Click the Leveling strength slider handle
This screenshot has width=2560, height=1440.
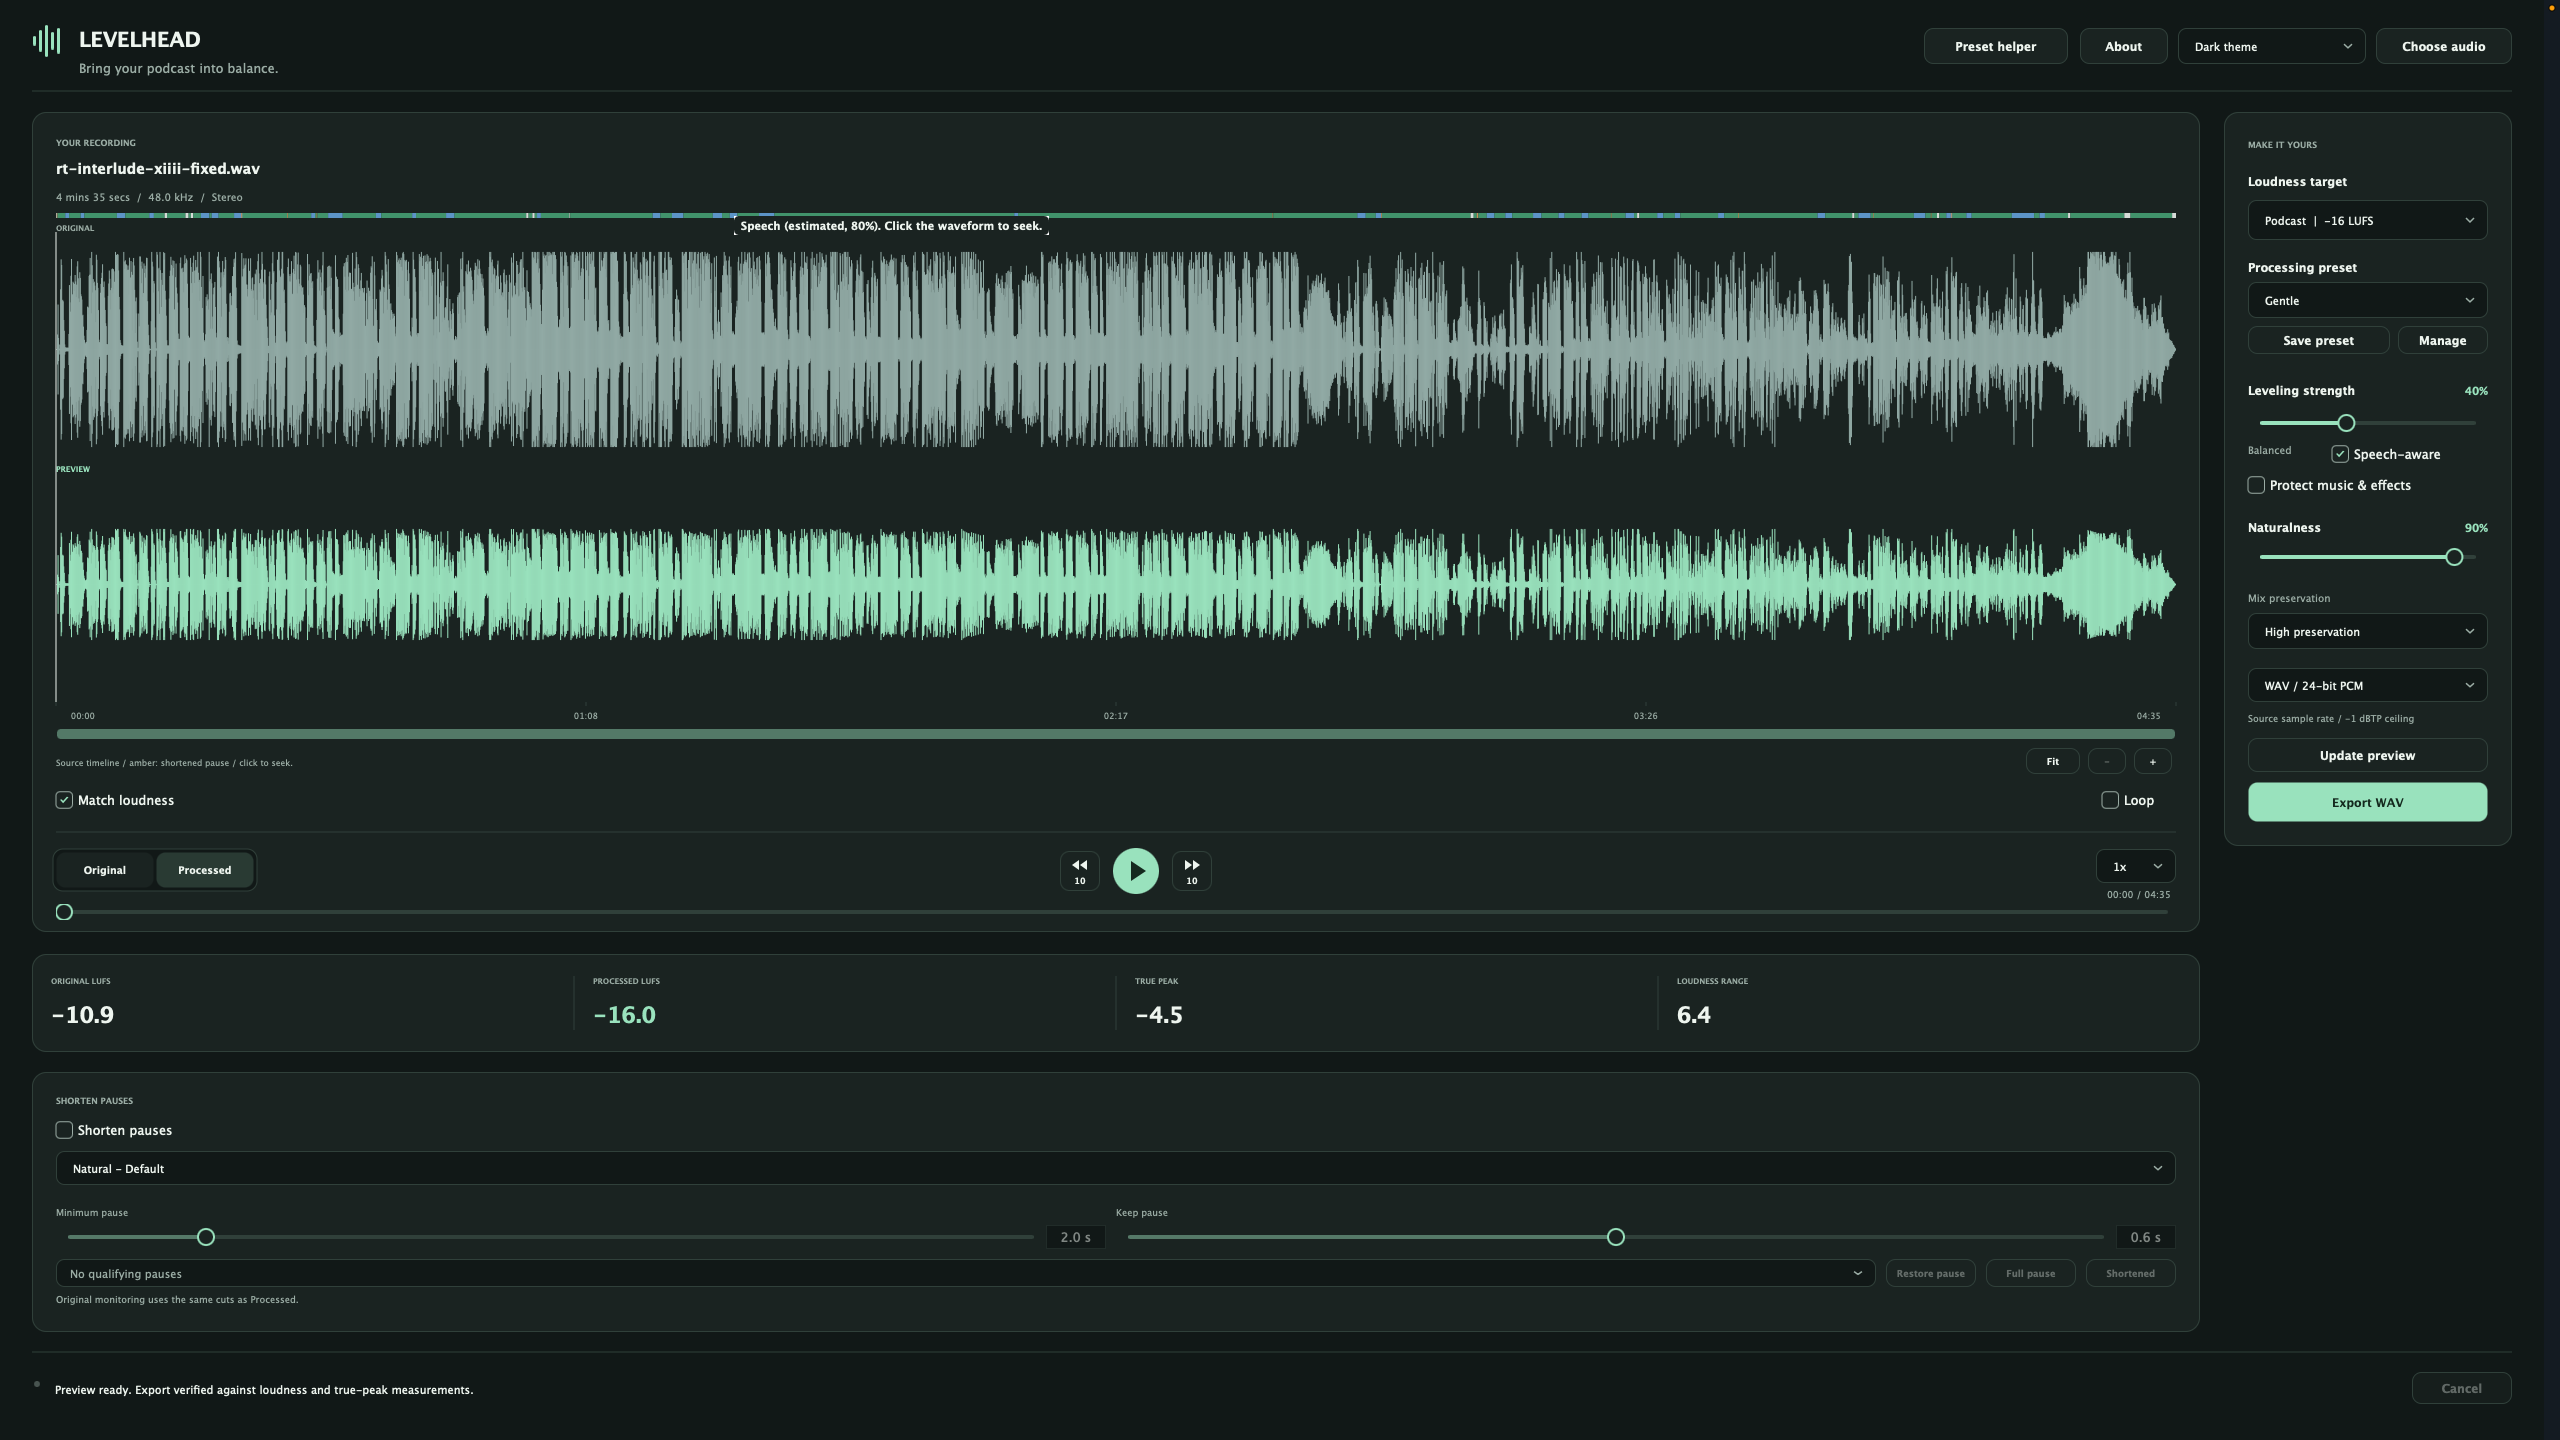2346,423
